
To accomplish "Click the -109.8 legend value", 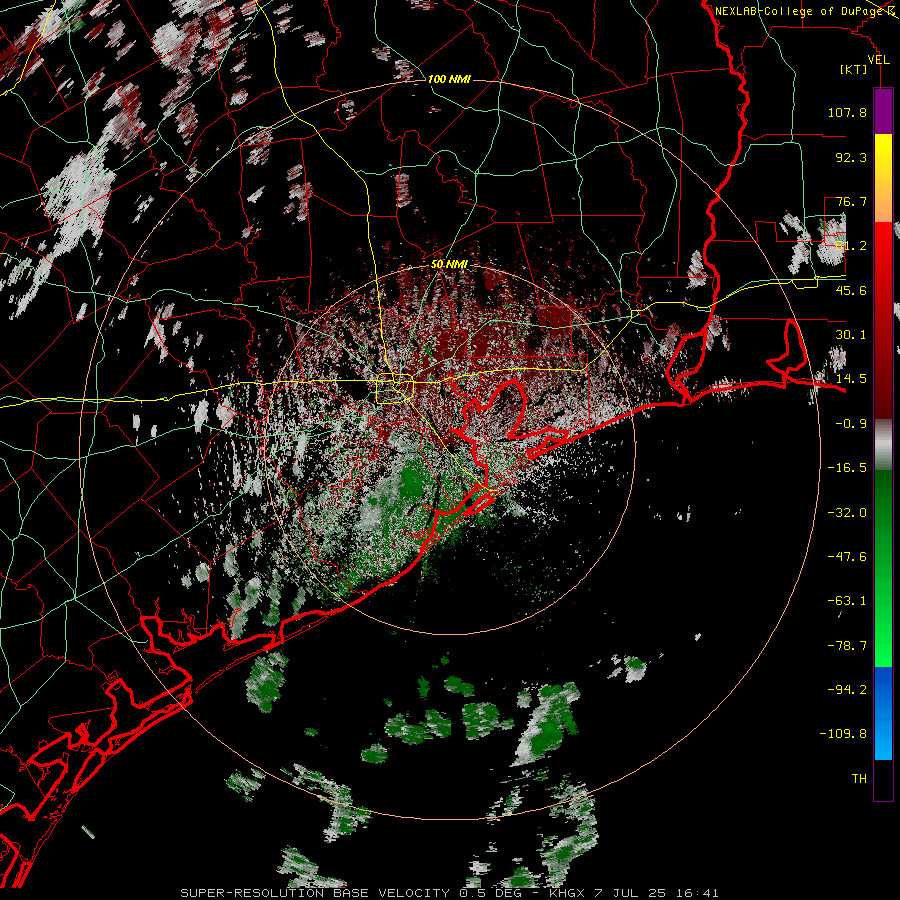I will click(x=843, y=734).
